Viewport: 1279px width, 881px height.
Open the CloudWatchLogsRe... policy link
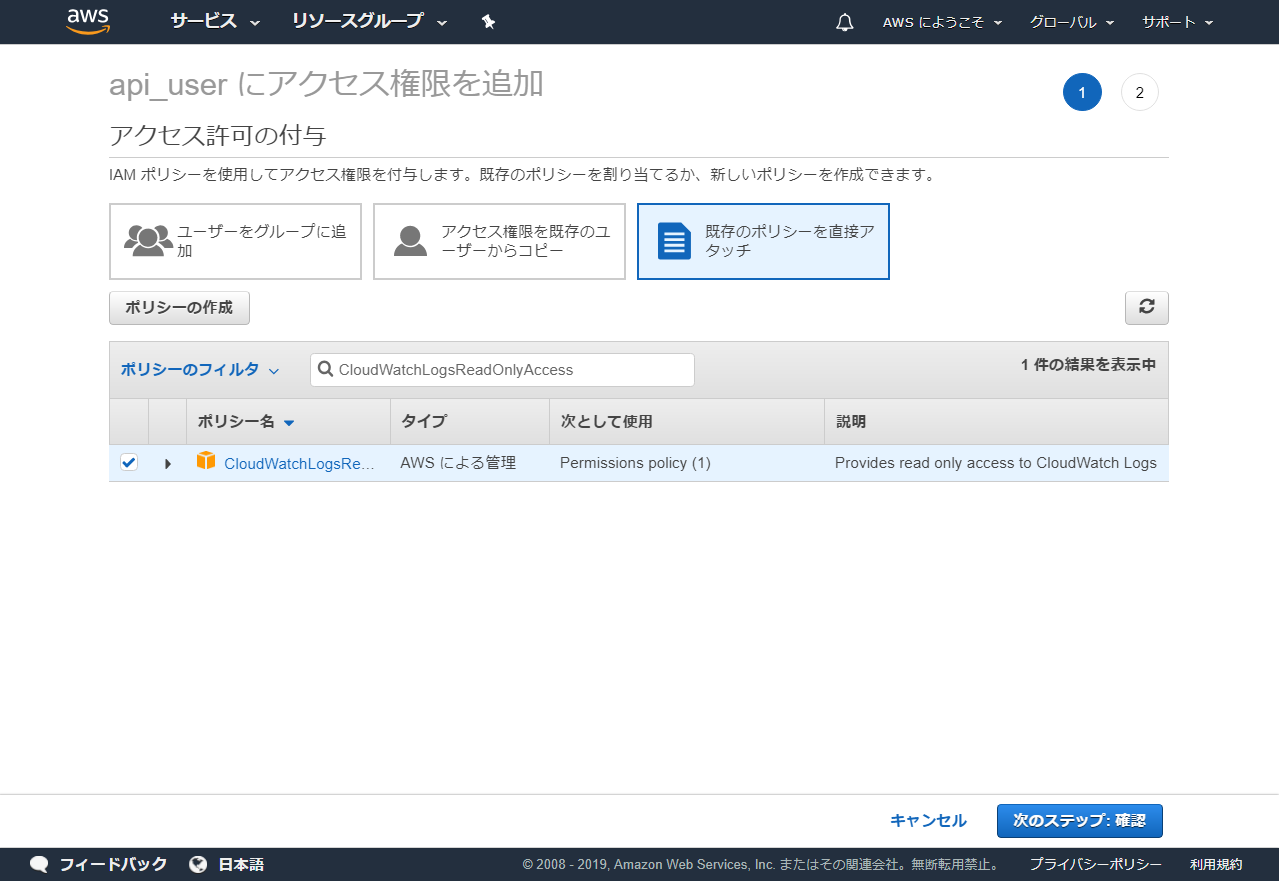299,463
